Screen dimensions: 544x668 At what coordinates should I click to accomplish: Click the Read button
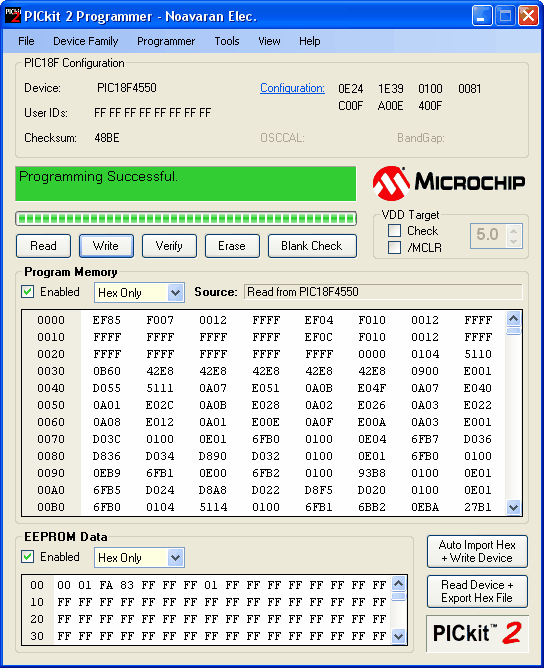coord(43,246)
